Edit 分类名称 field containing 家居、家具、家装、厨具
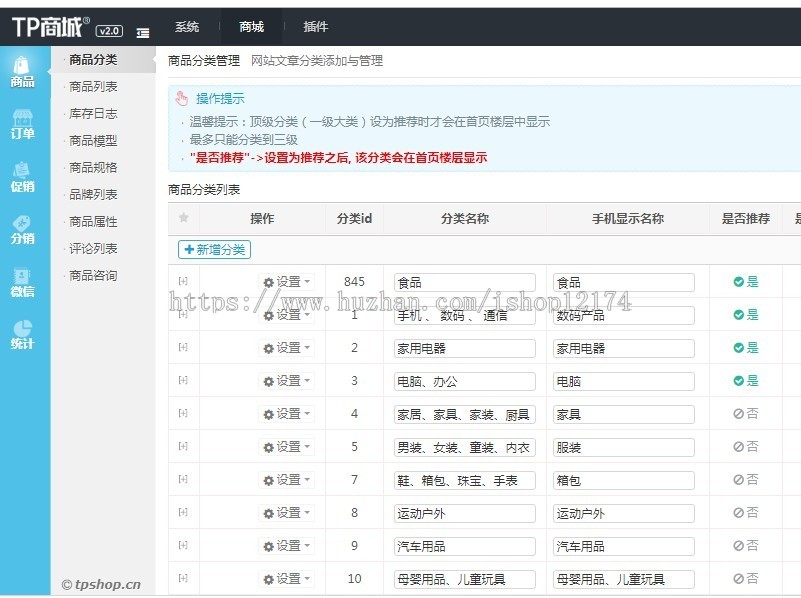801x598 pixels. tap(465, 415)
